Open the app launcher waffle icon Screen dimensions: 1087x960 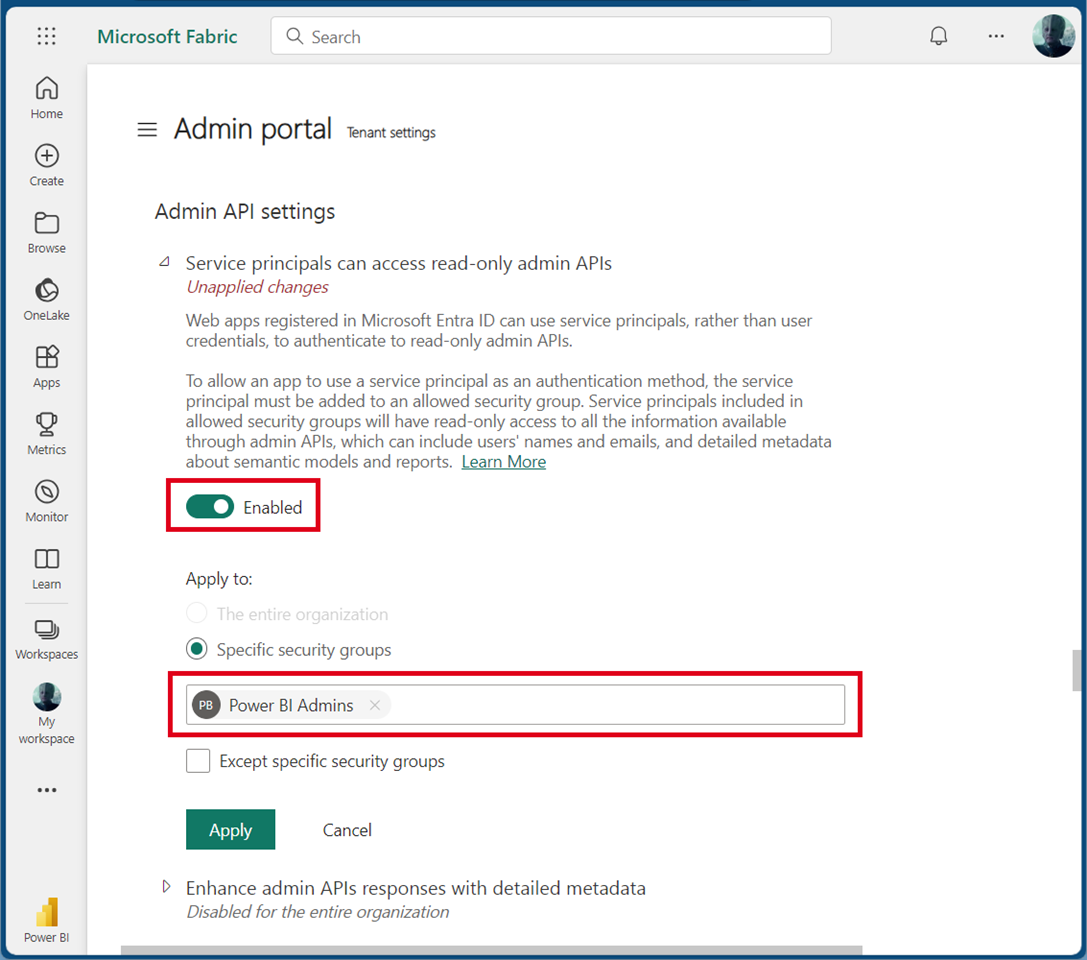(x=46, y=37)
